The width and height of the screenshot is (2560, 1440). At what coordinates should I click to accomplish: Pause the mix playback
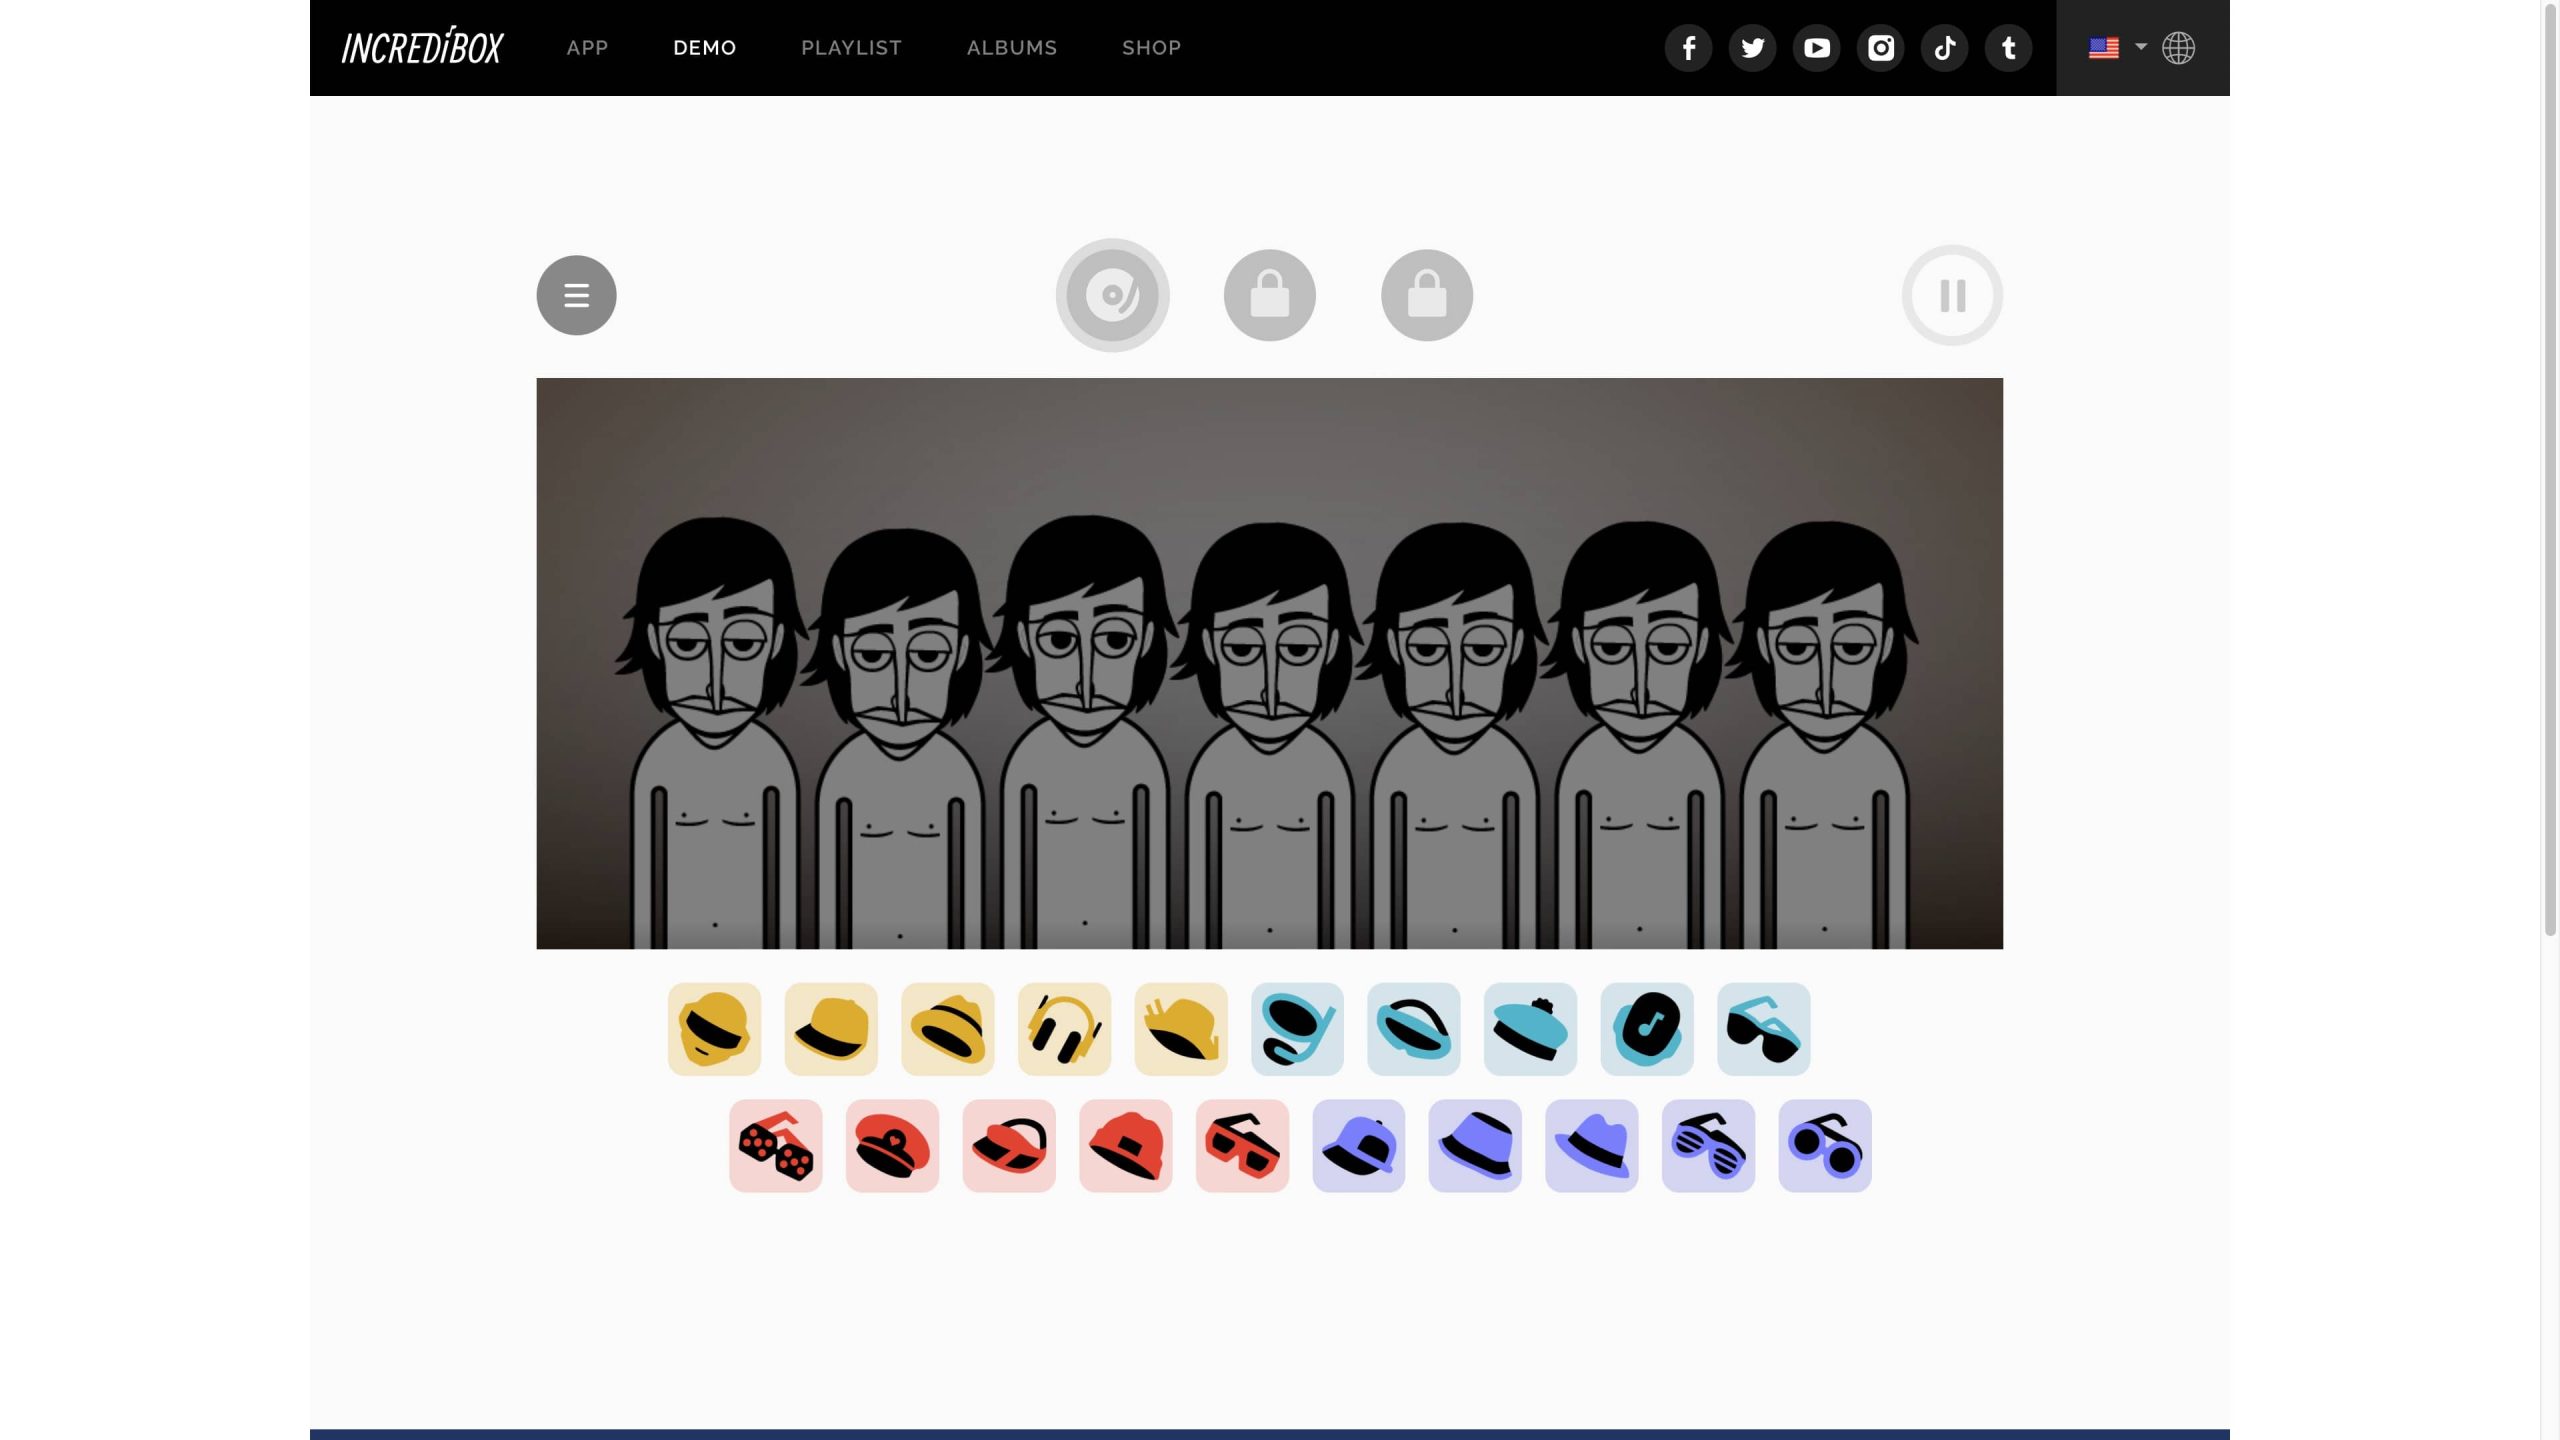click(x=1952, y=295)
